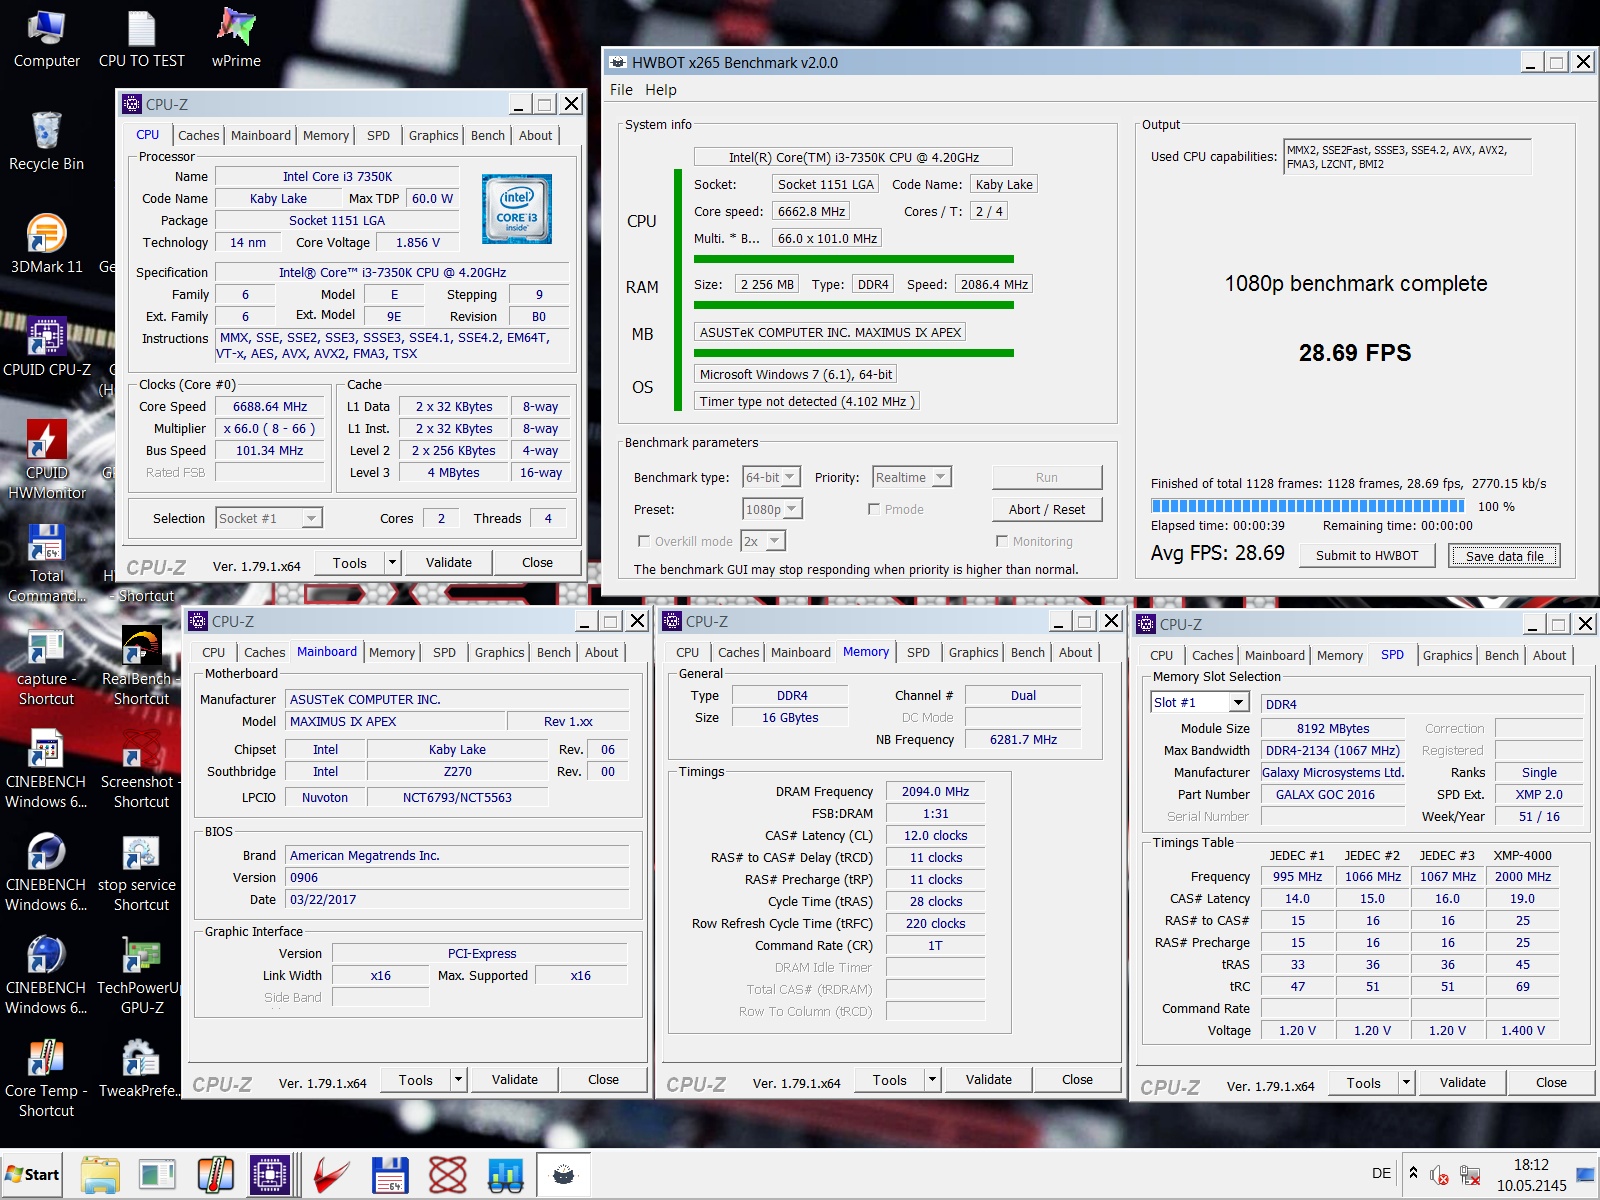Launch TechPowerUp GPU-Z desktop icon
Viewport: 1600px width, 1200px height.
pyautogui.click(x=141, y=976)
